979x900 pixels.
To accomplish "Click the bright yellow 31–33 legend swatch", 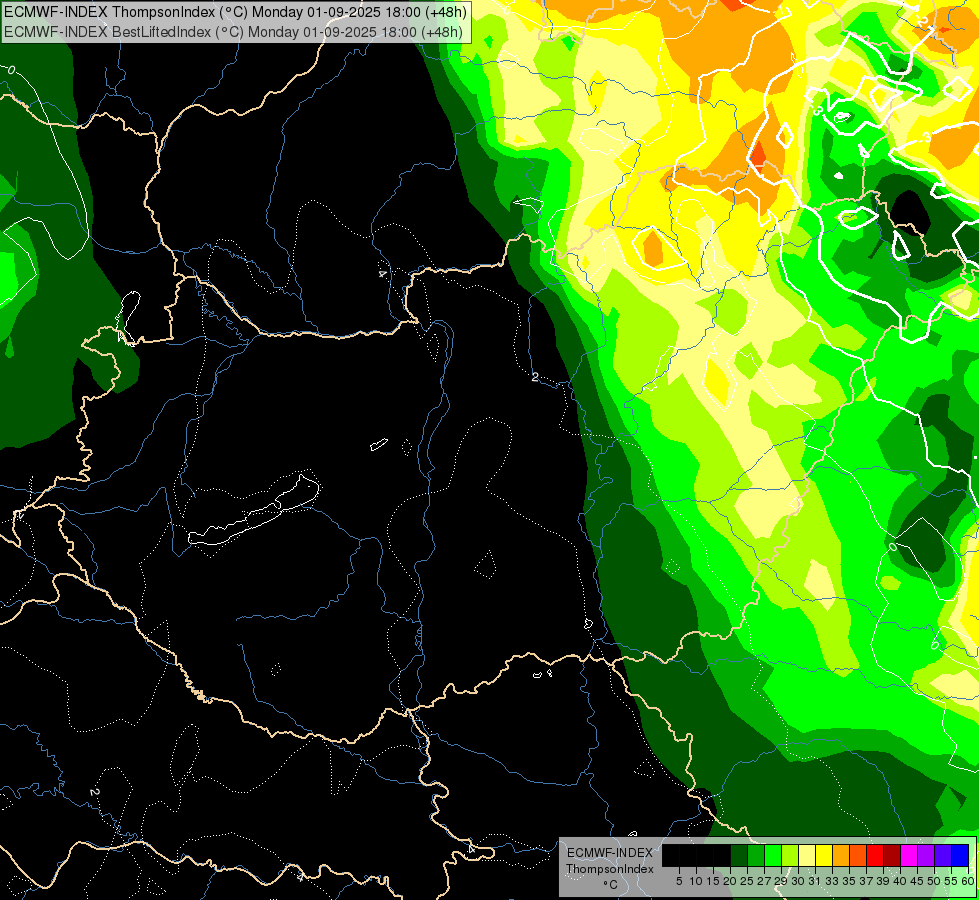I will [824, 855].
